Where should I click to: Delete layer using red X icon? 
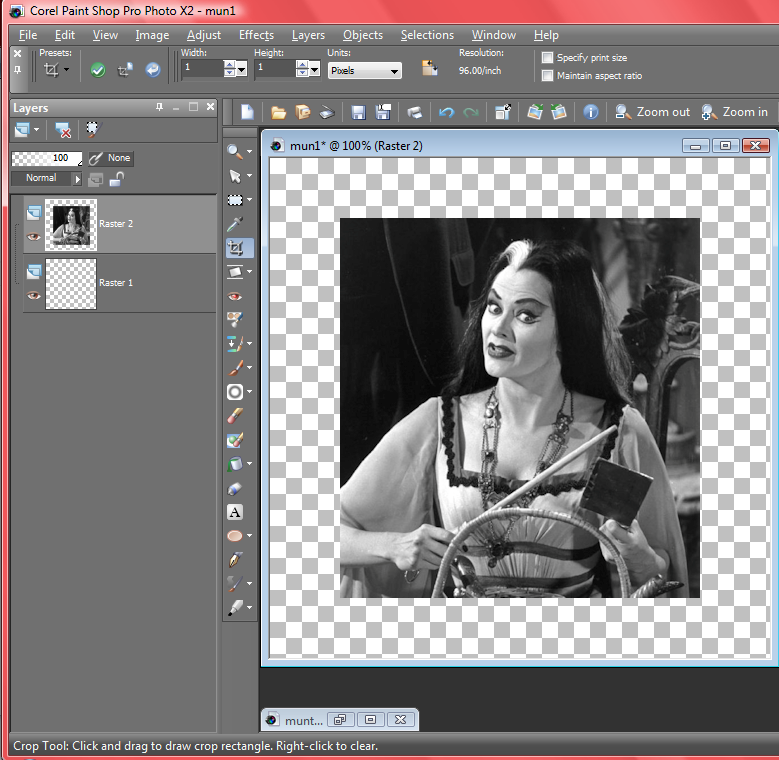coord(63,130)
